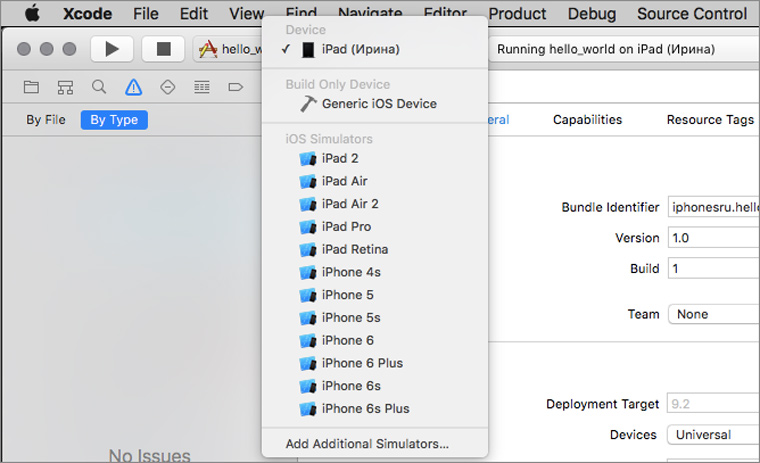The height and width of the screenshot is (463, 760).
Task: Open the Debug navigator icon
Action: click(x=202, y=87)
